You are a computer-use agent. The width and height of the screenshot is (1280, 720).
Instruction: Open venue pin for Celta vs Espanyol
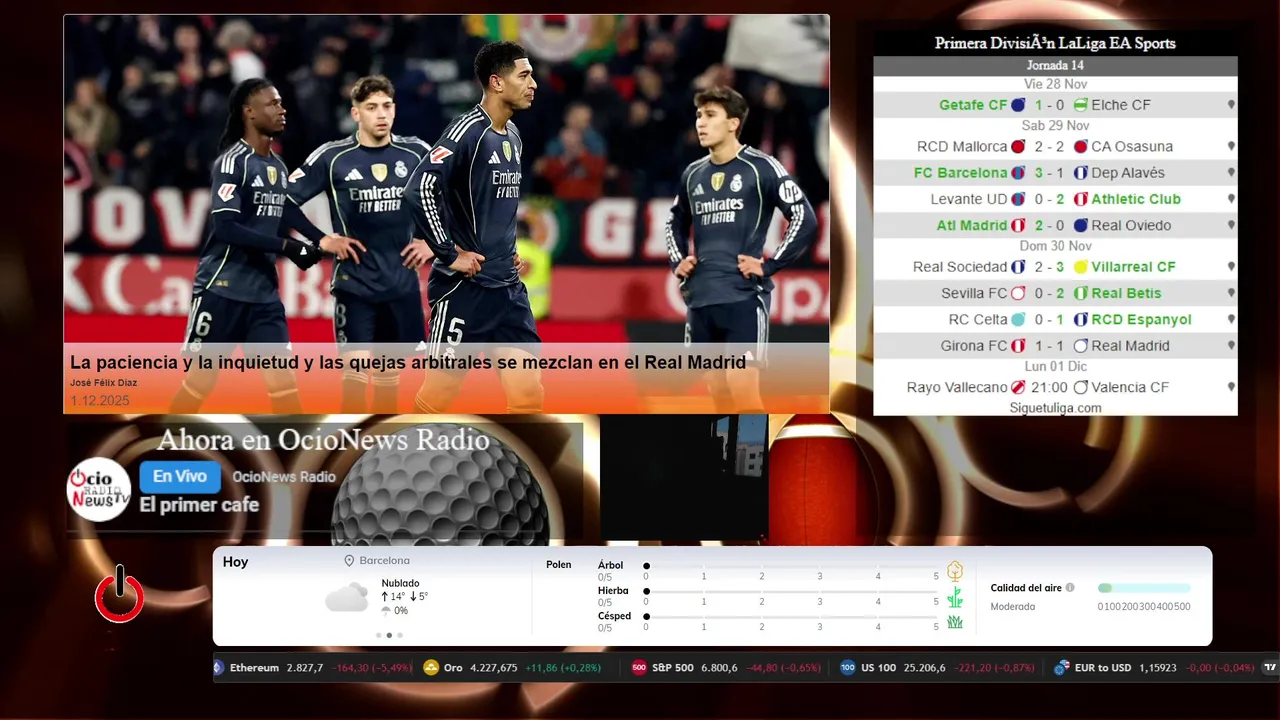[x=1231, y=319]
